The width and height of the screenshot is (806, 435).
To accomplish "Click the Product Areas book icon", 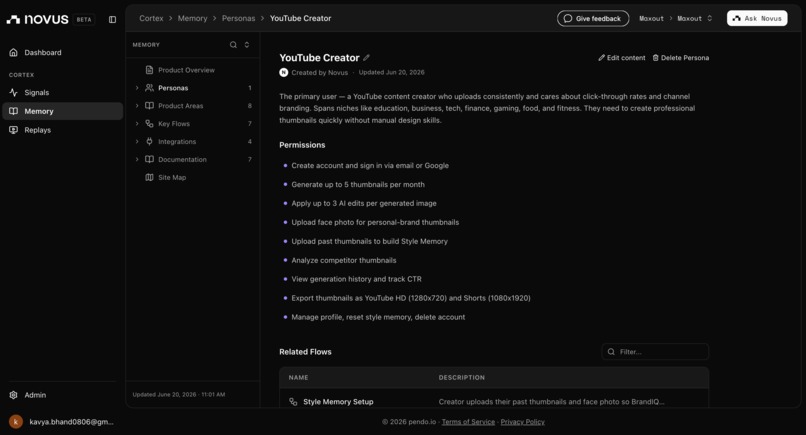I will 149,106.
